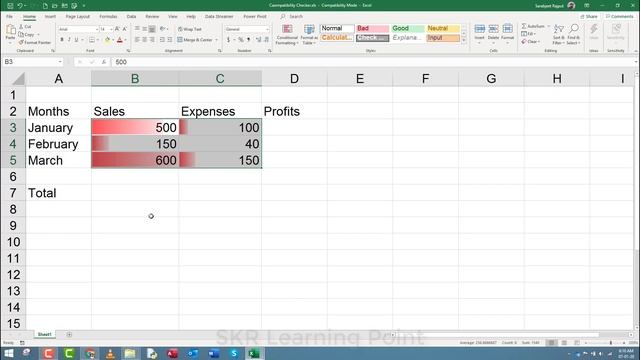Click the Format Painter brush
This screenshot has width=640, height=360.
pyautogui.click(x=35, y=42)
